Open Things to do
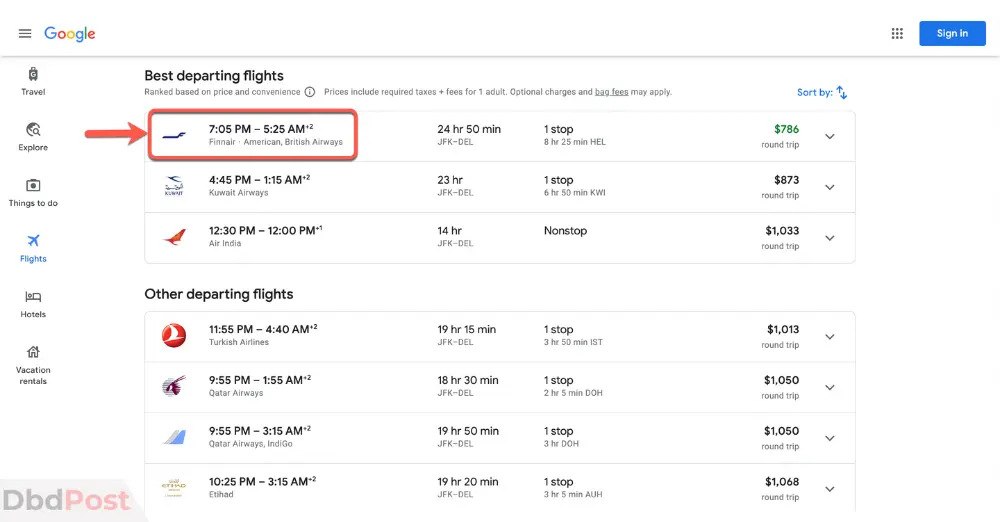The image size is (1000, 522). click(x=33, y=193)
